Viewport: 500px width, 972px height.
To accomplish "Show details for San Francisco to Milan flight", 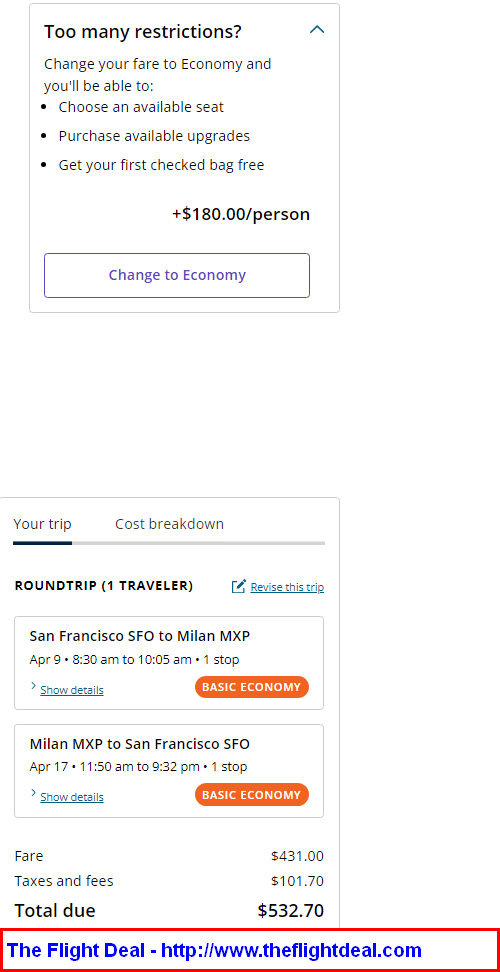I will [72, 690].
